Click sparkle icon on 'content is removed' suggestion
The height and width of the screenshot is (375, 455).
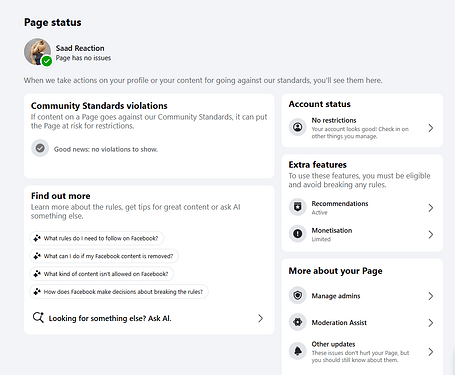pos(37,256)
